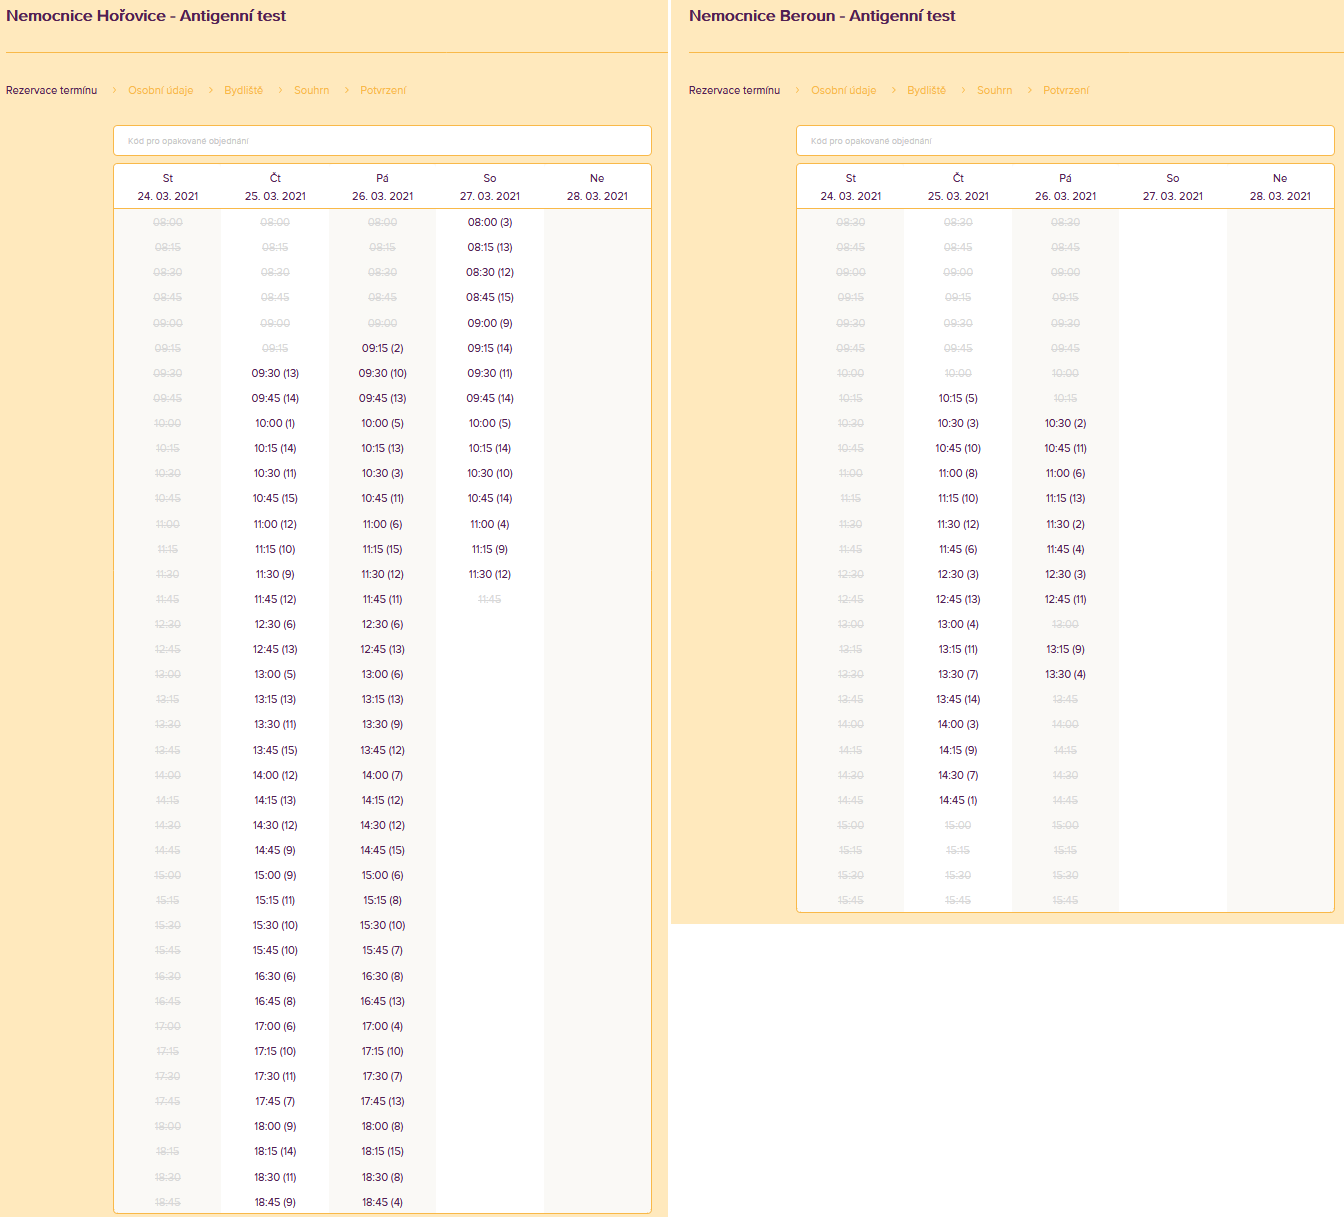The height and width of the screenshot is (1217, 1344).
Task: Open 'Souhrn' step in Beroun breadcrumb
Action: pyautogui.click(x=994, y=90)
